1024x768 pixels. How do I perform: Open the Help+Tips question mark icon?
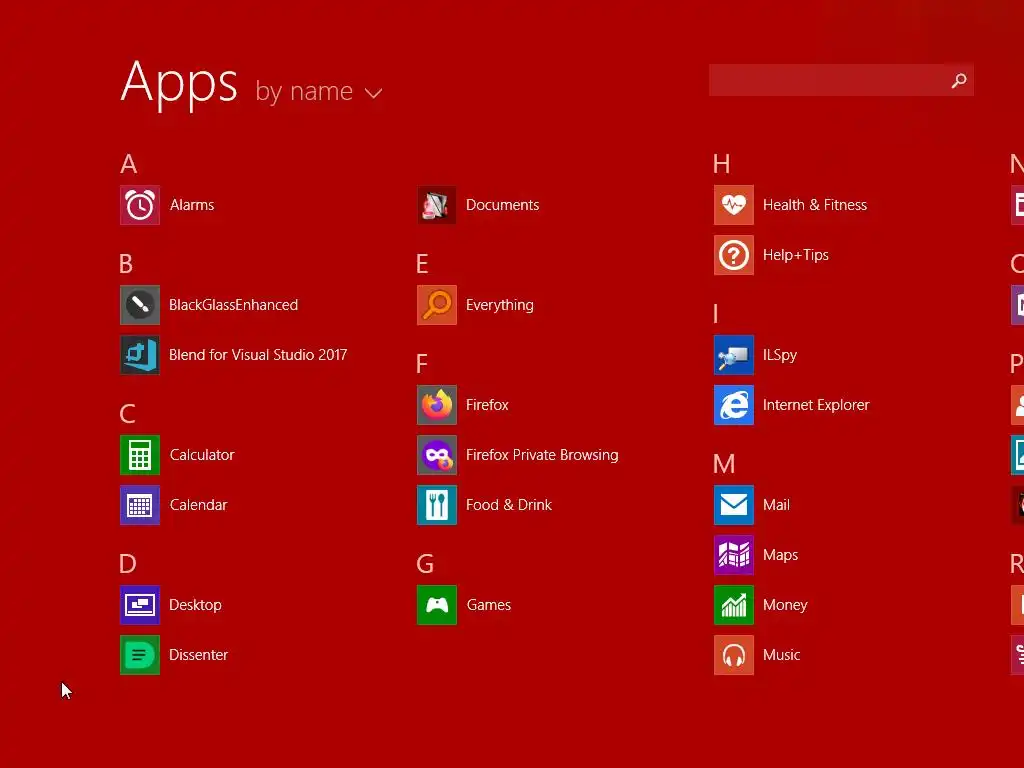point(734,255)
